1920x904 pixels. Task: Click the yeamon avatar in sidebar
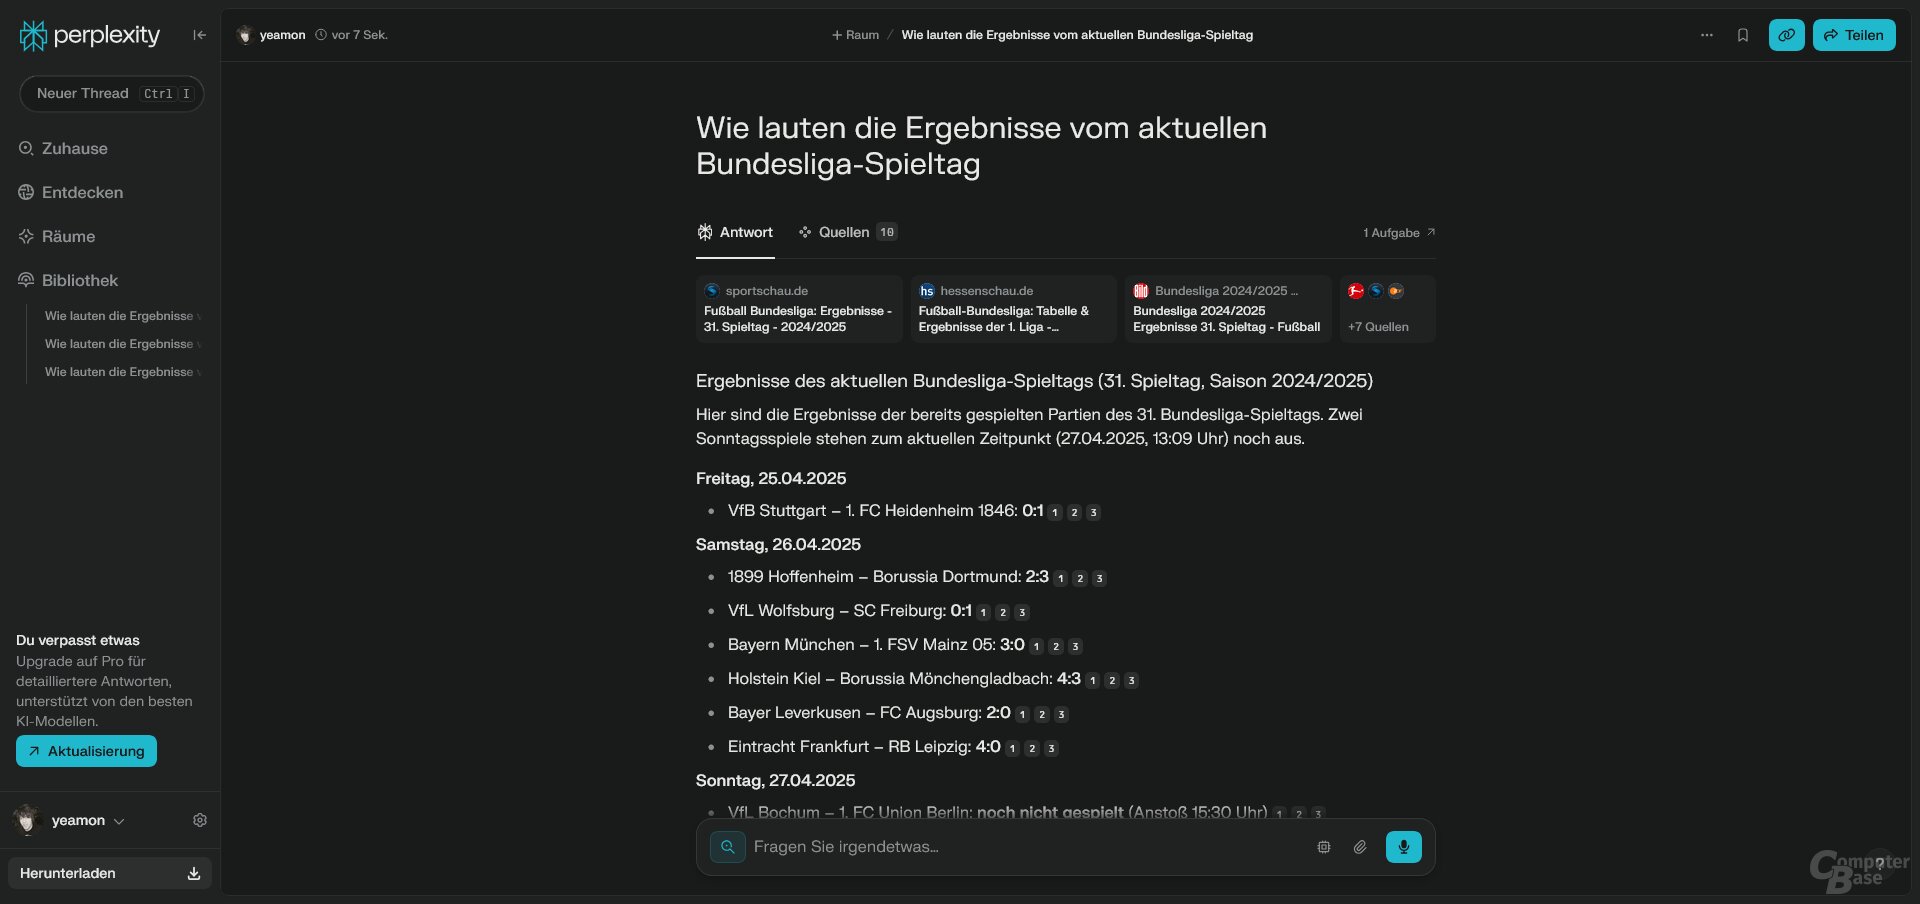(x=27, y=820)
